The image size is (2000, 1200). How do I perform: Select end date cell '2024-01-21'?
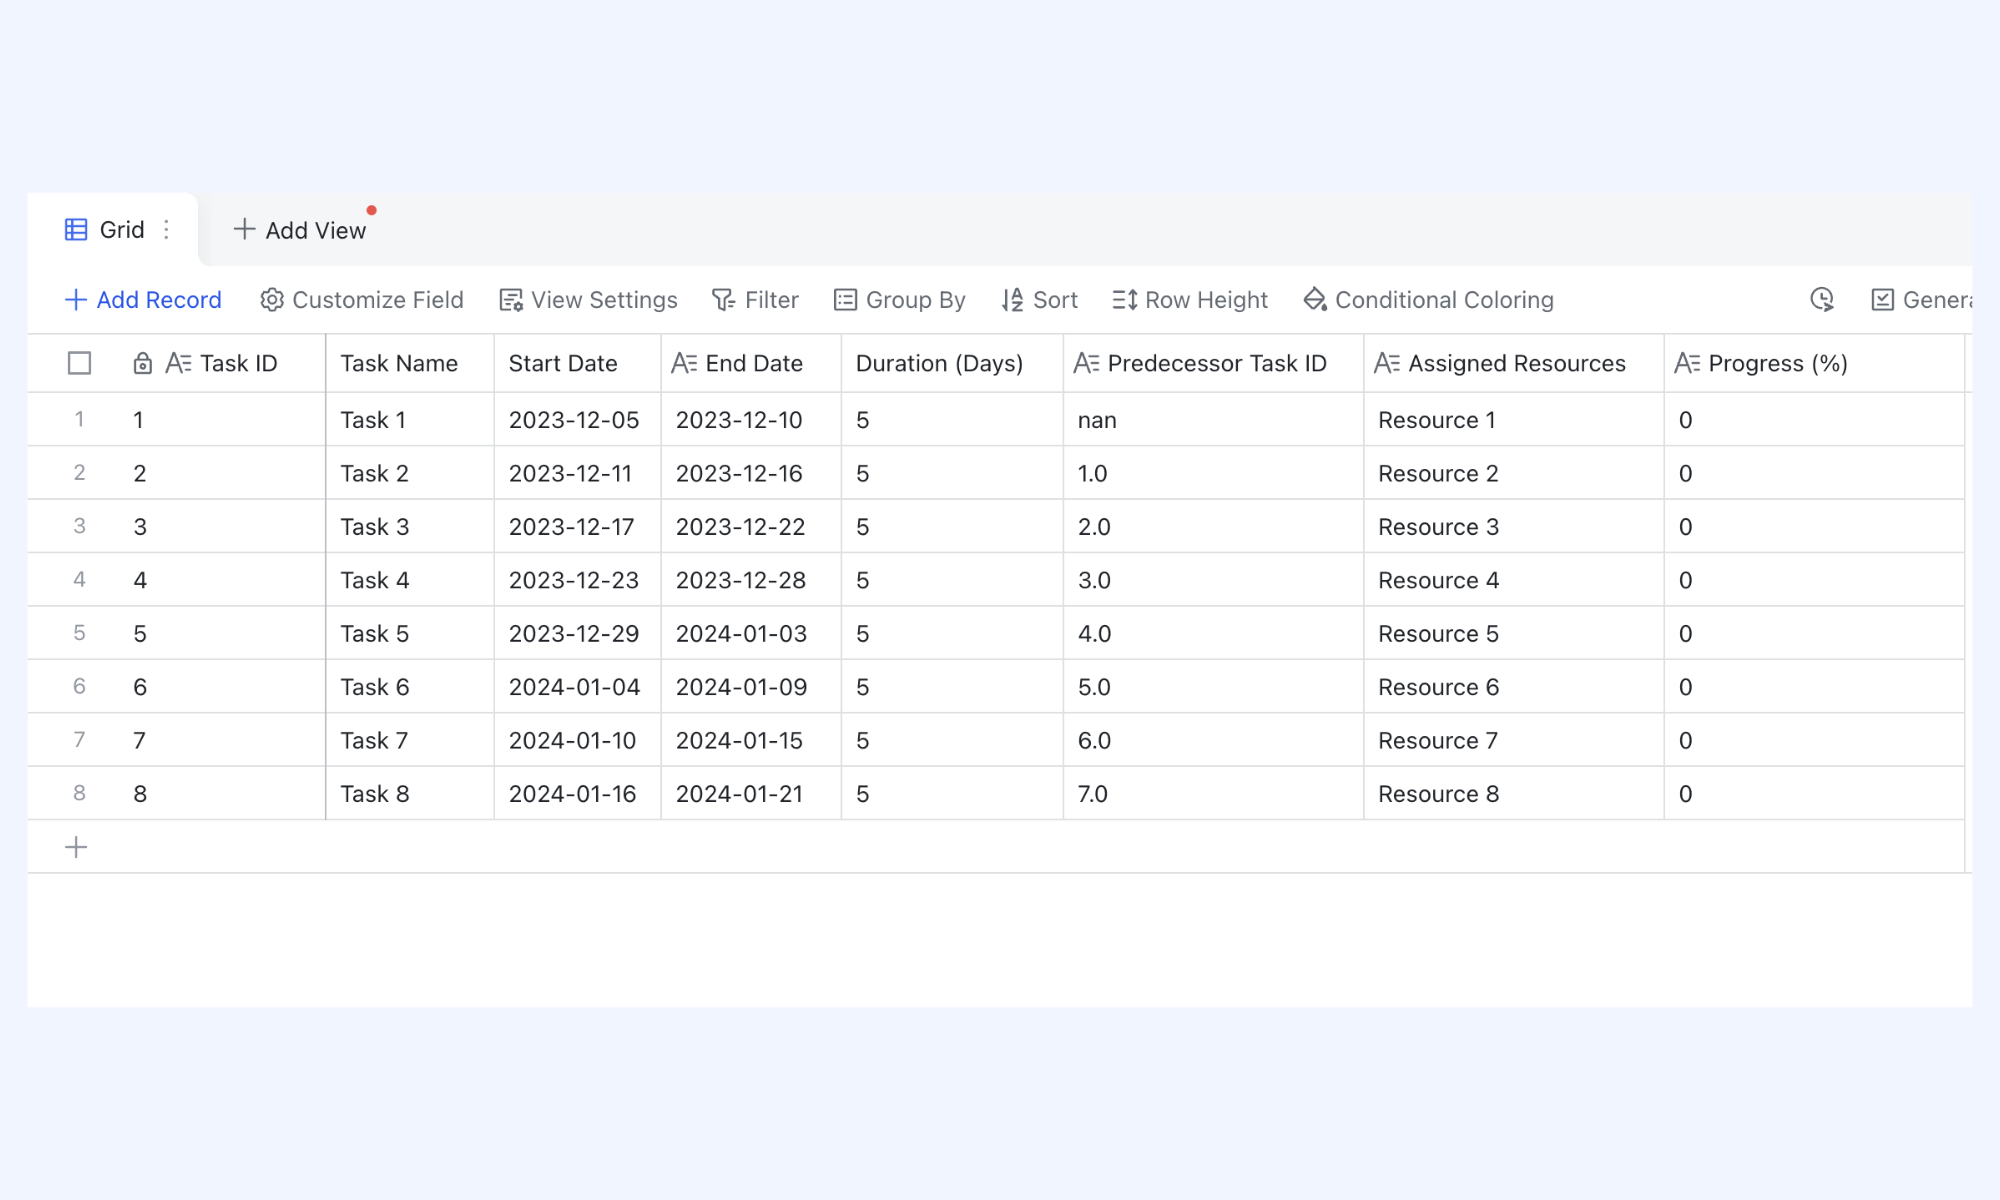point(751,794)
